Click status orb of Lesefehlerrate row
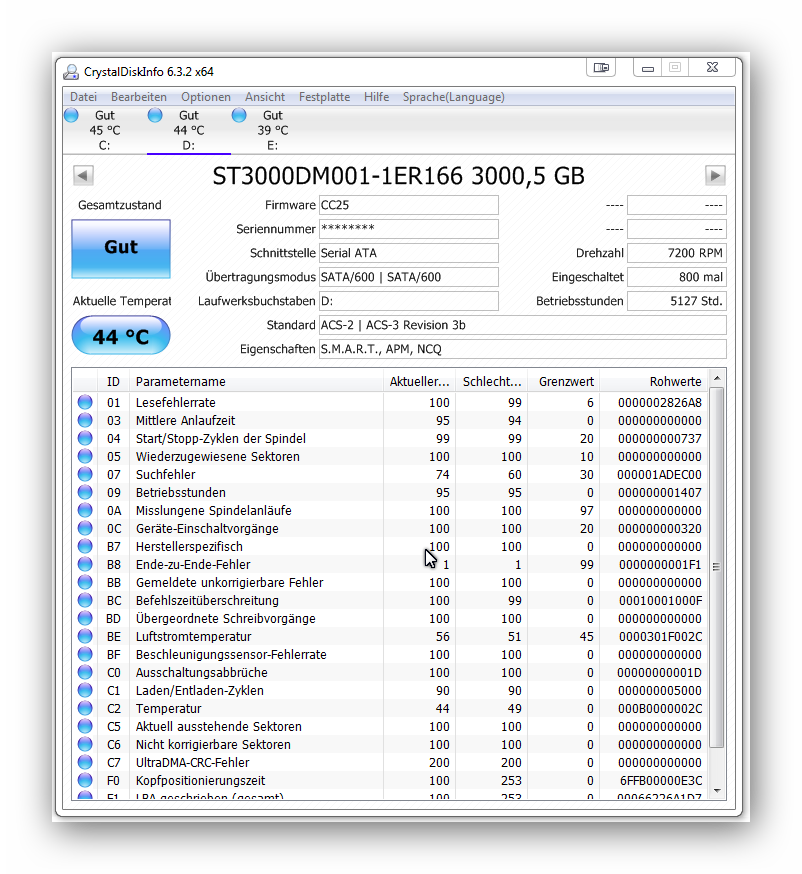802x874 pixels. pyautogui.click(x=85, y=402)
